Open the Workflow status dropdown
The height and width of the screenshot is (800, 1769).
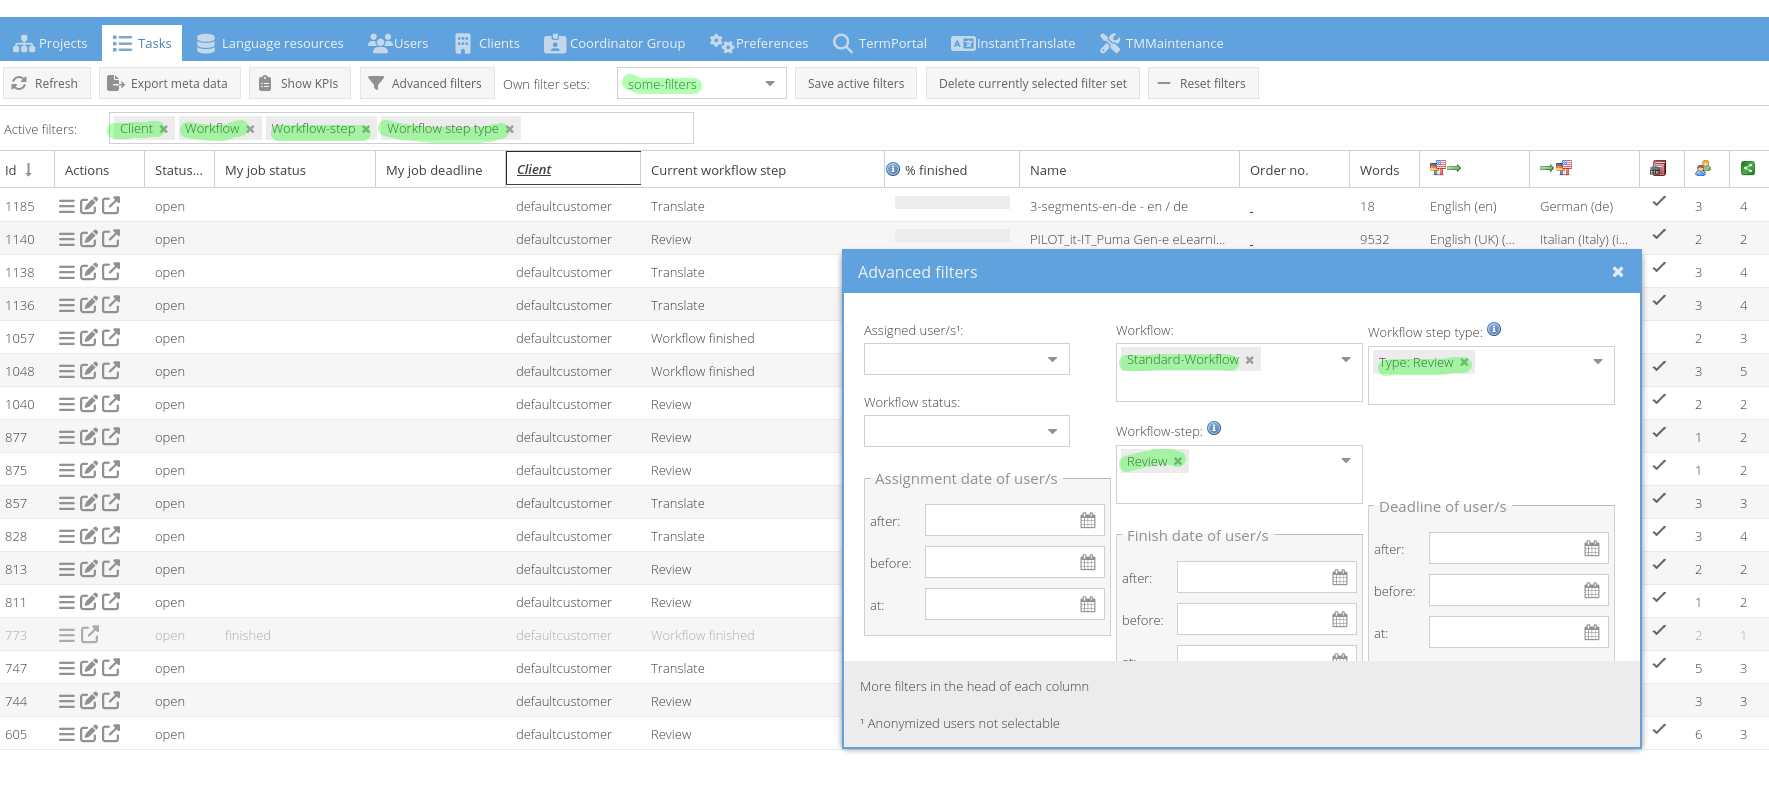[1052, 432]
